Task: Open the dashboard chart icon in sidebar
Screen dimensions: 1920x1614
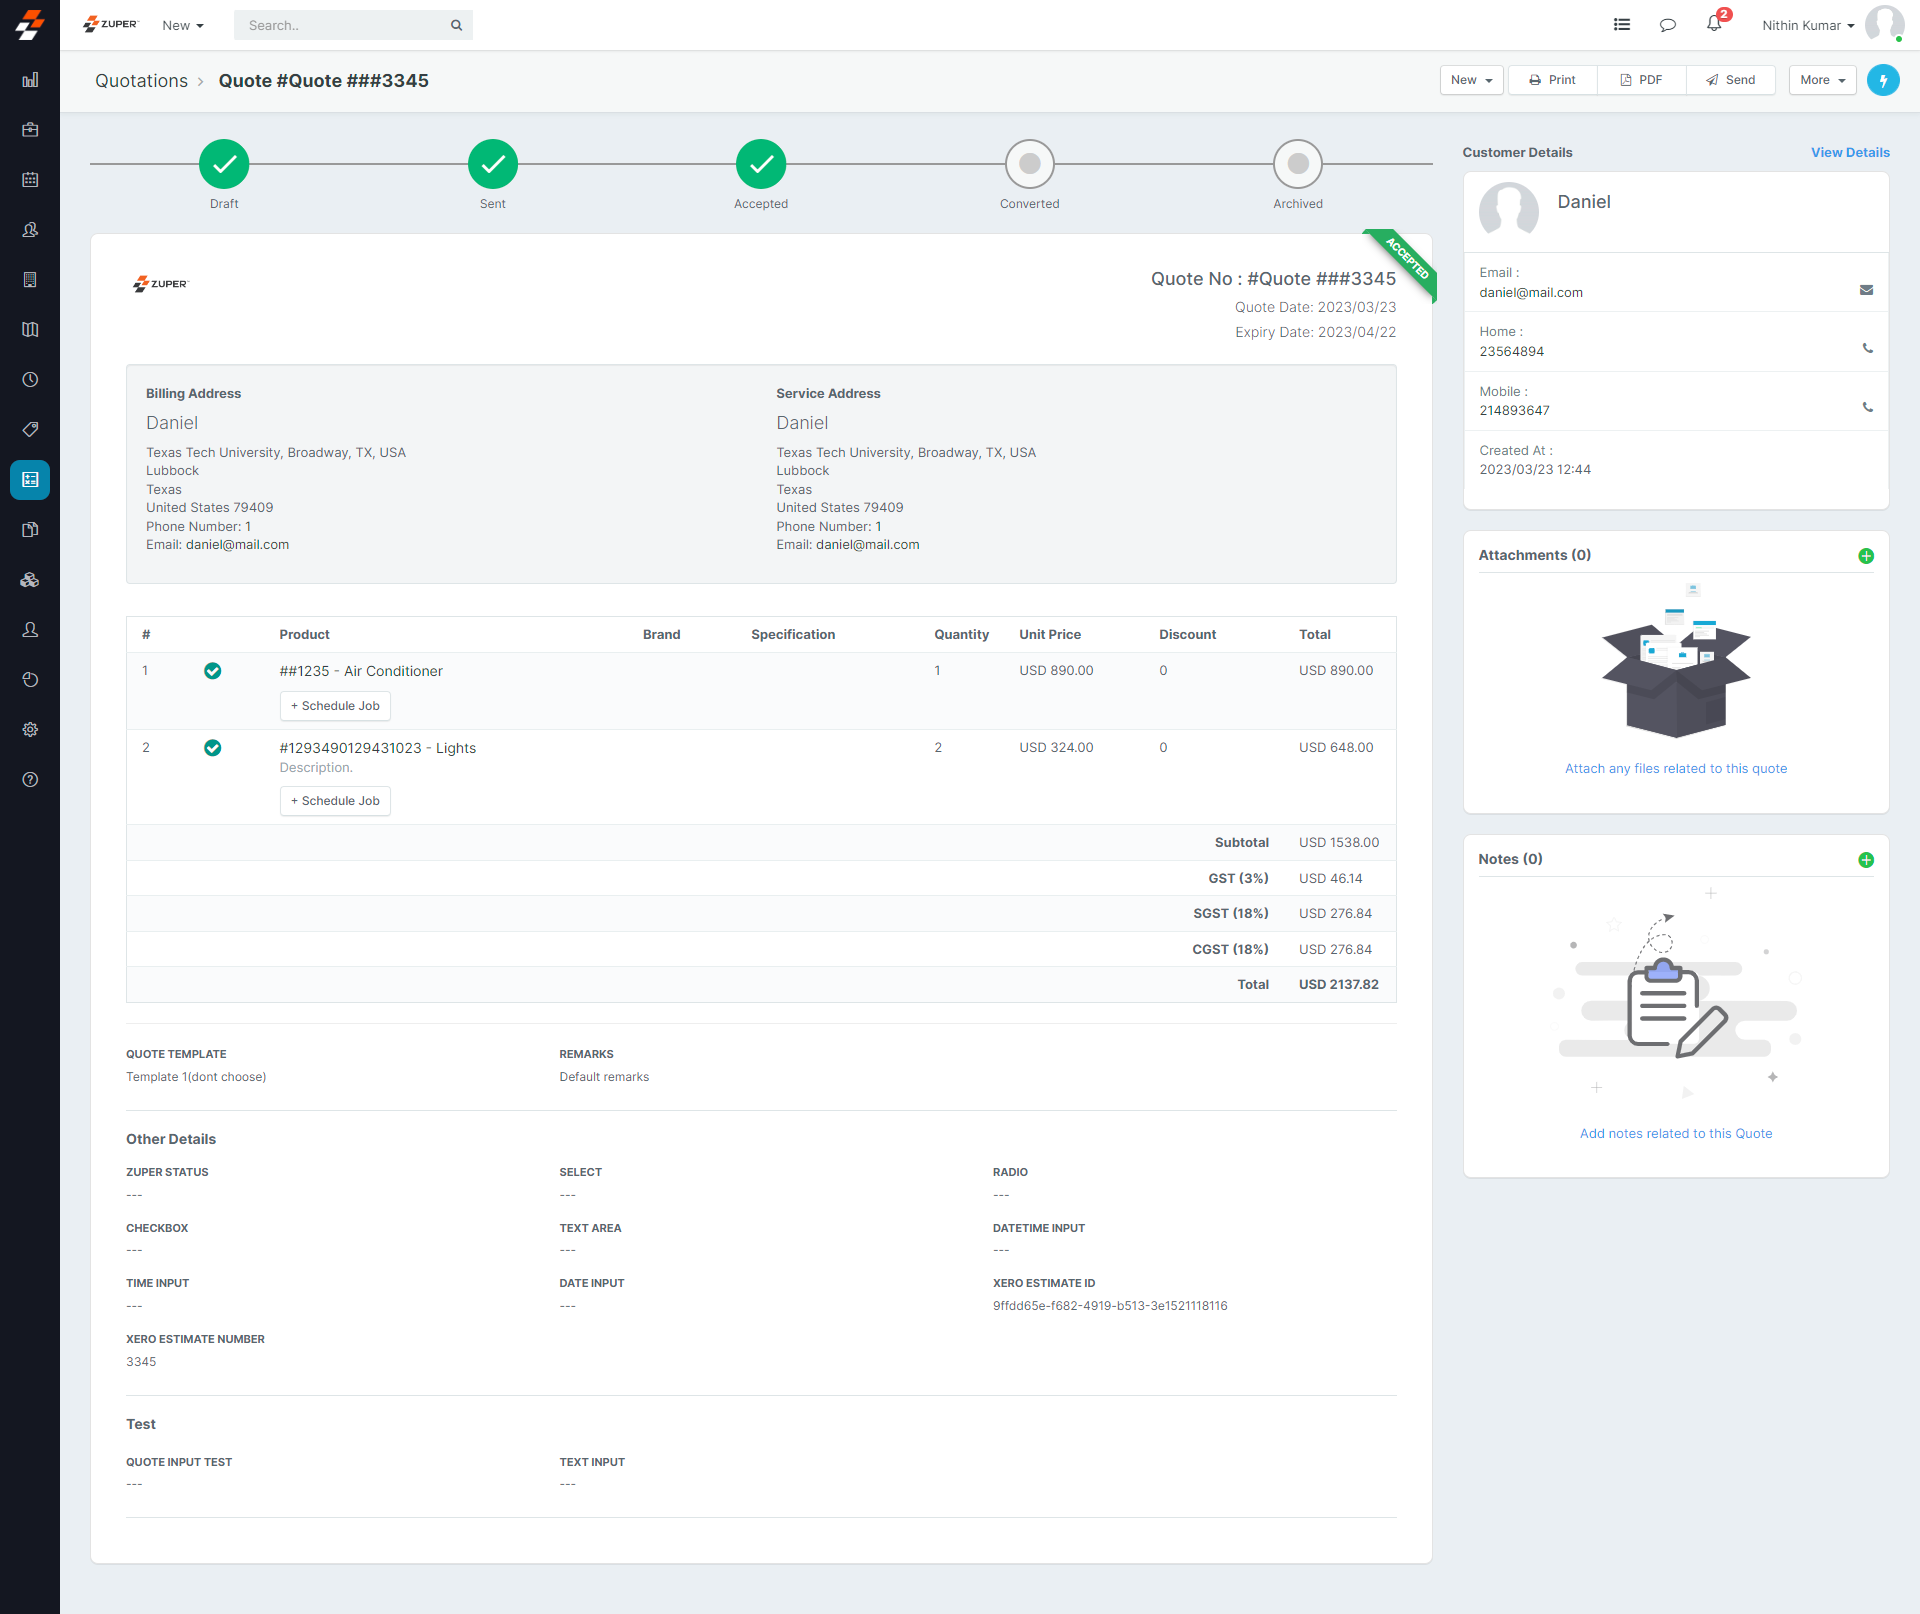Action: pyautogui.click(x=30, y=80)
